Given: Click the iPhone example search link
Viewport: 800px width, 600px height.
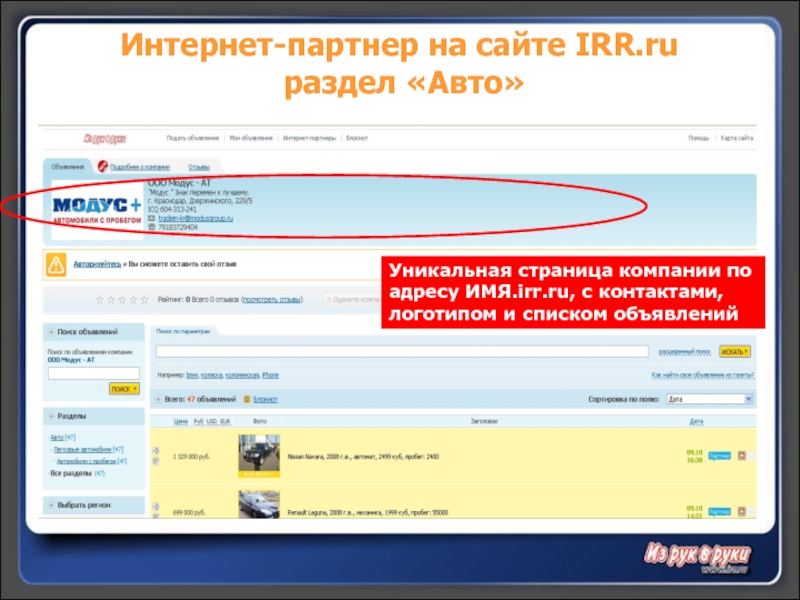Looking at the screenshot, I should click(270, 375).
